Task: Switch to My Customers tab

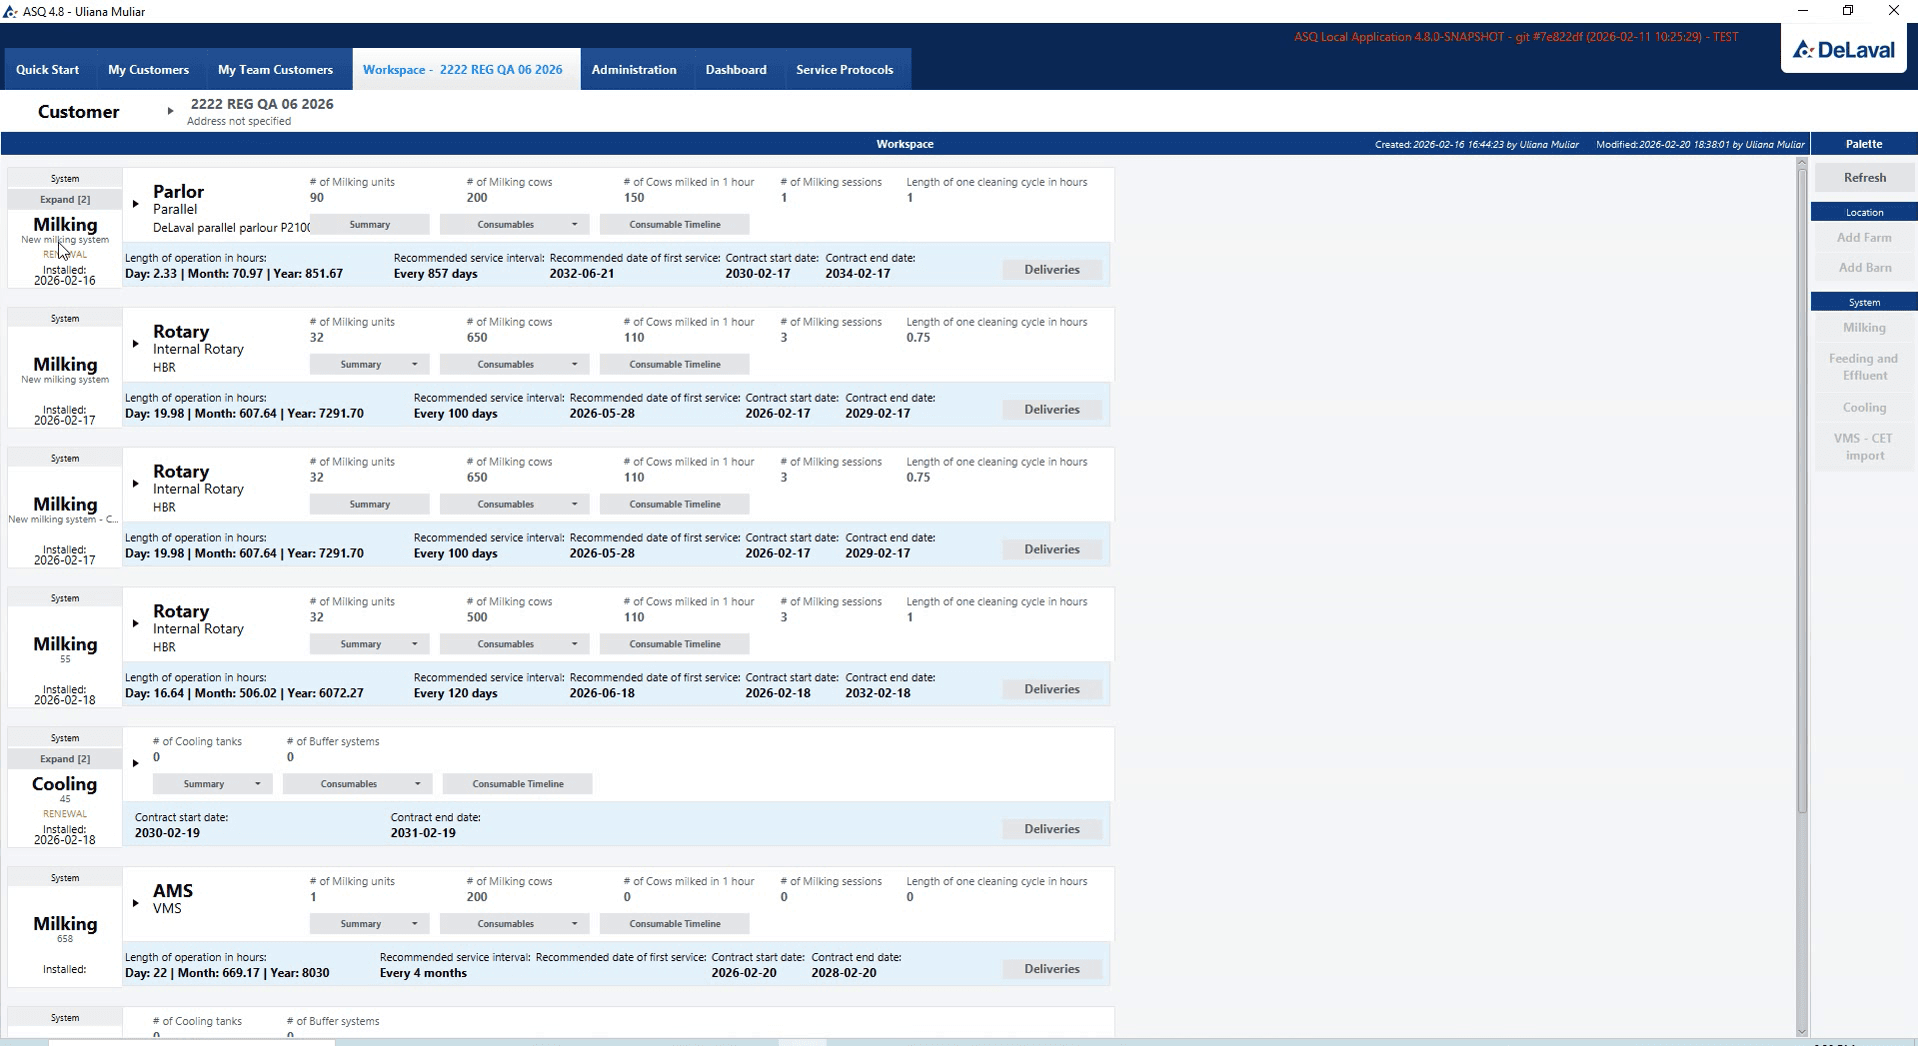Action: tap(148, 70)
